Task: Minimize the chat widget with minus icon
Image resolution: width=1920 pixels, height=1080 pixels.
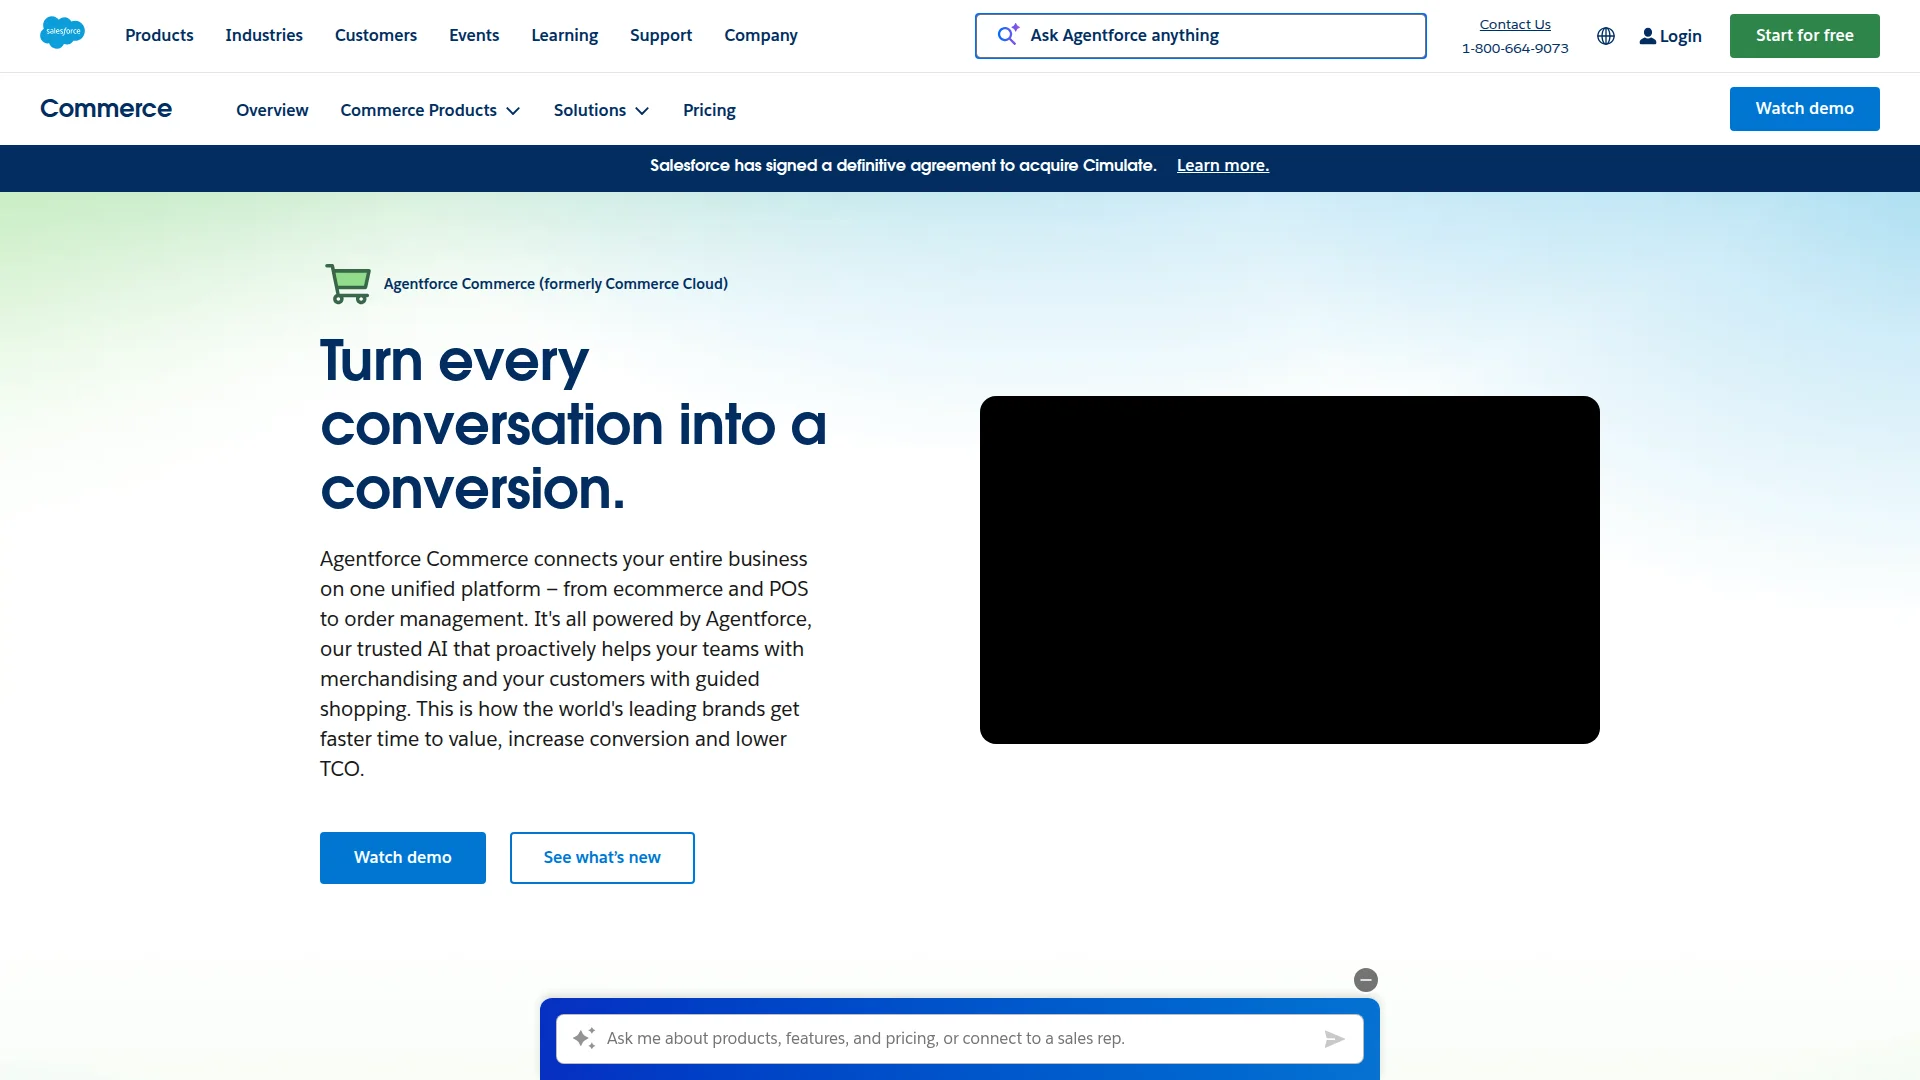Action: click(1365, 980)
